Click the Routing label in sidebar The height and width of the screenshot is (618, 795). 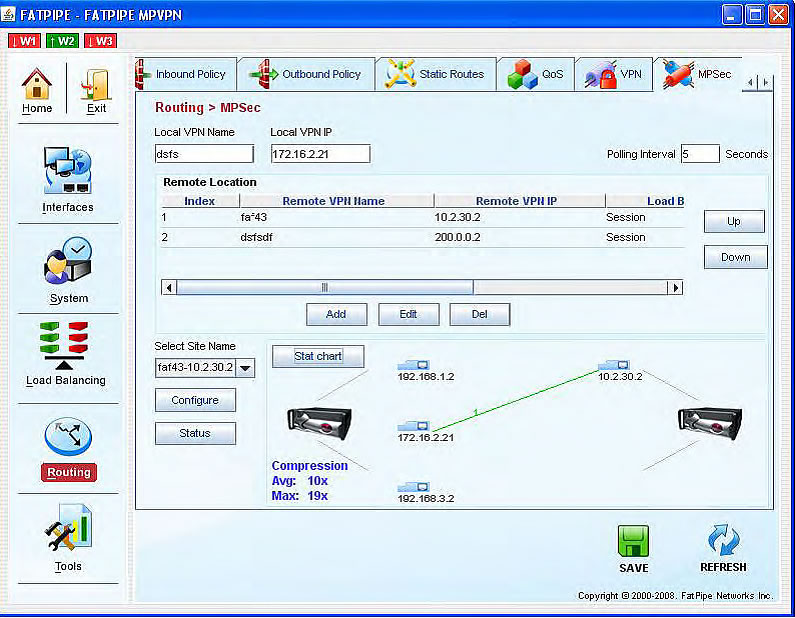tap(69, 472)
